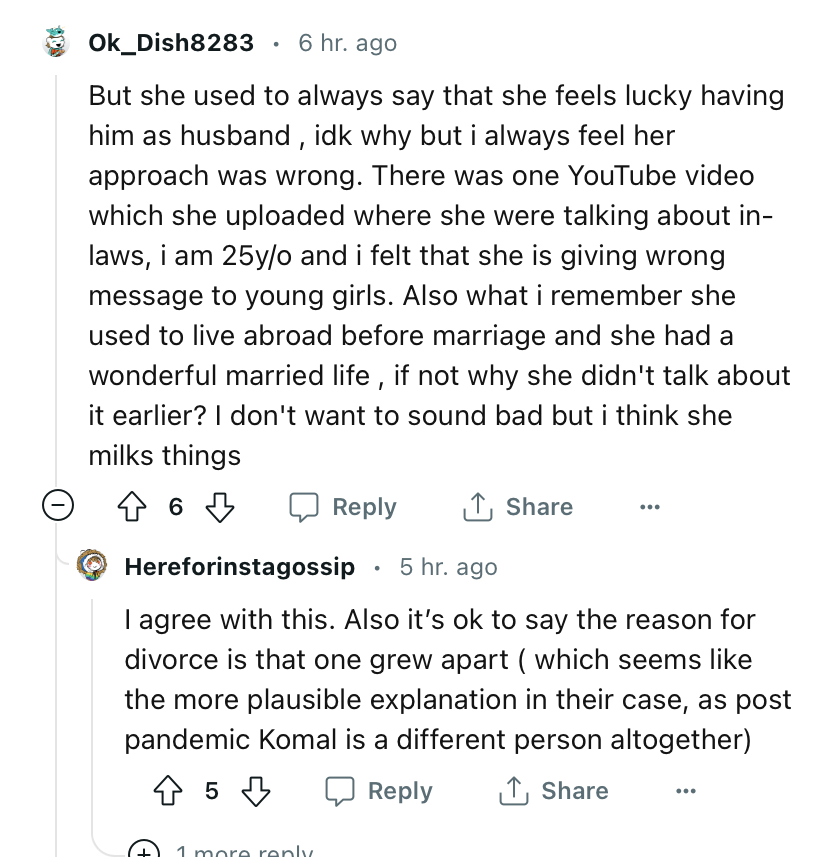
Task: Collapse the Ok_Dish8283 comment thread
Action: coord(57,507)
